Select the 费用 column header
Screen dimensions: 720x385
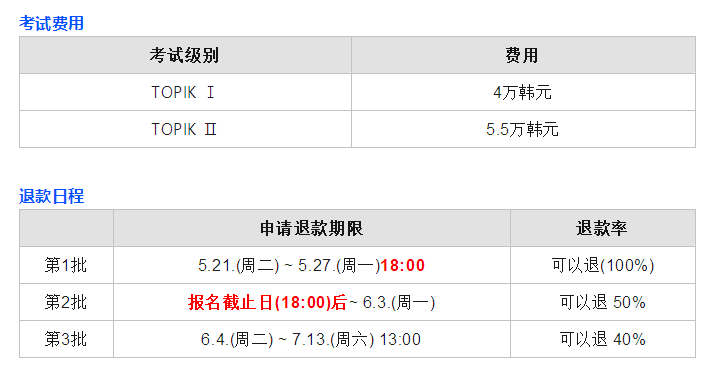523,55
